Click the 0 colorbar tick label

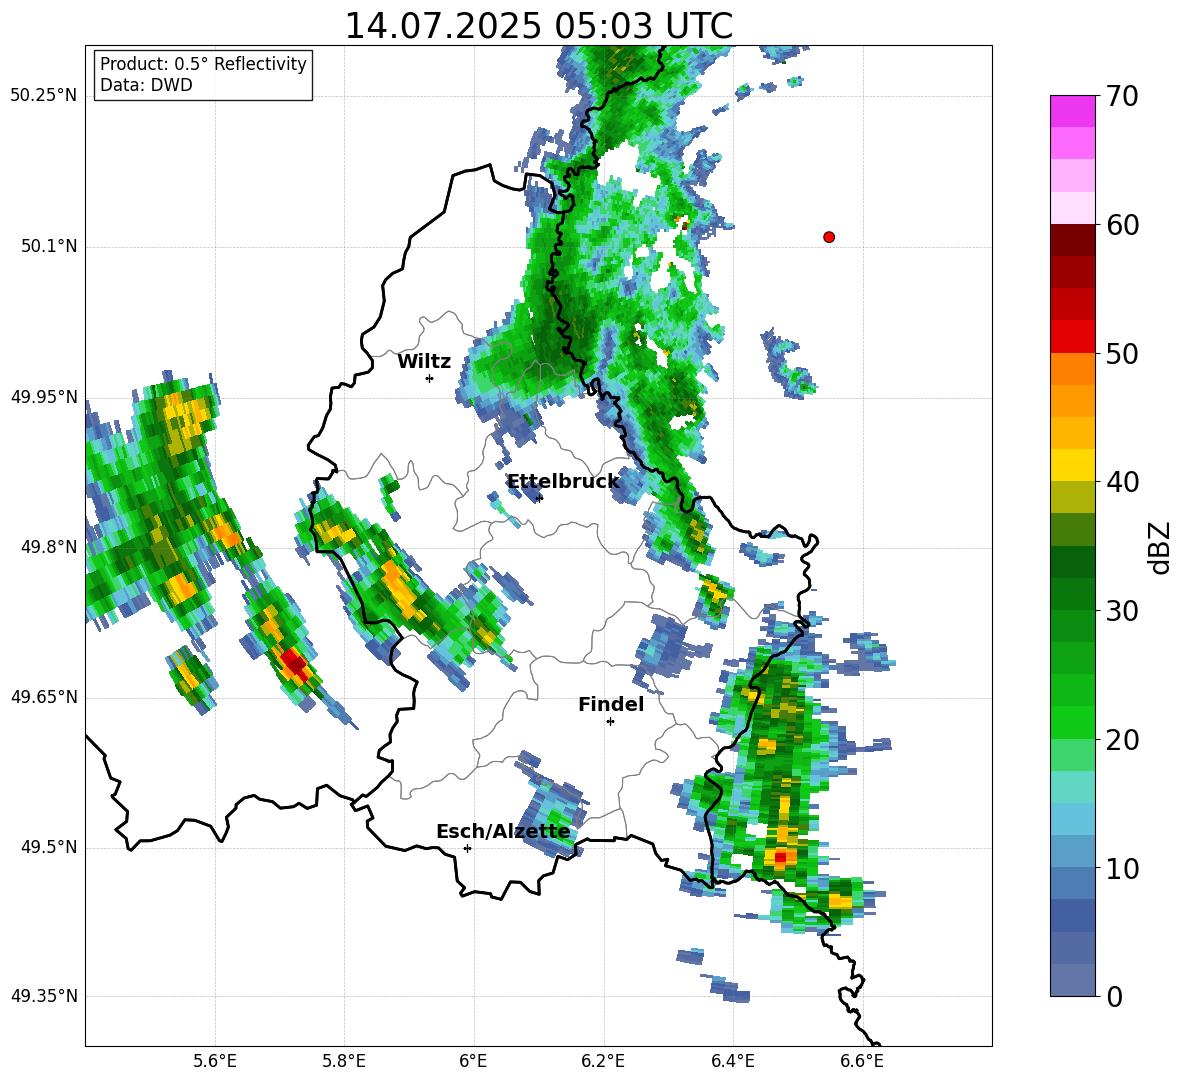[1114, 997]
